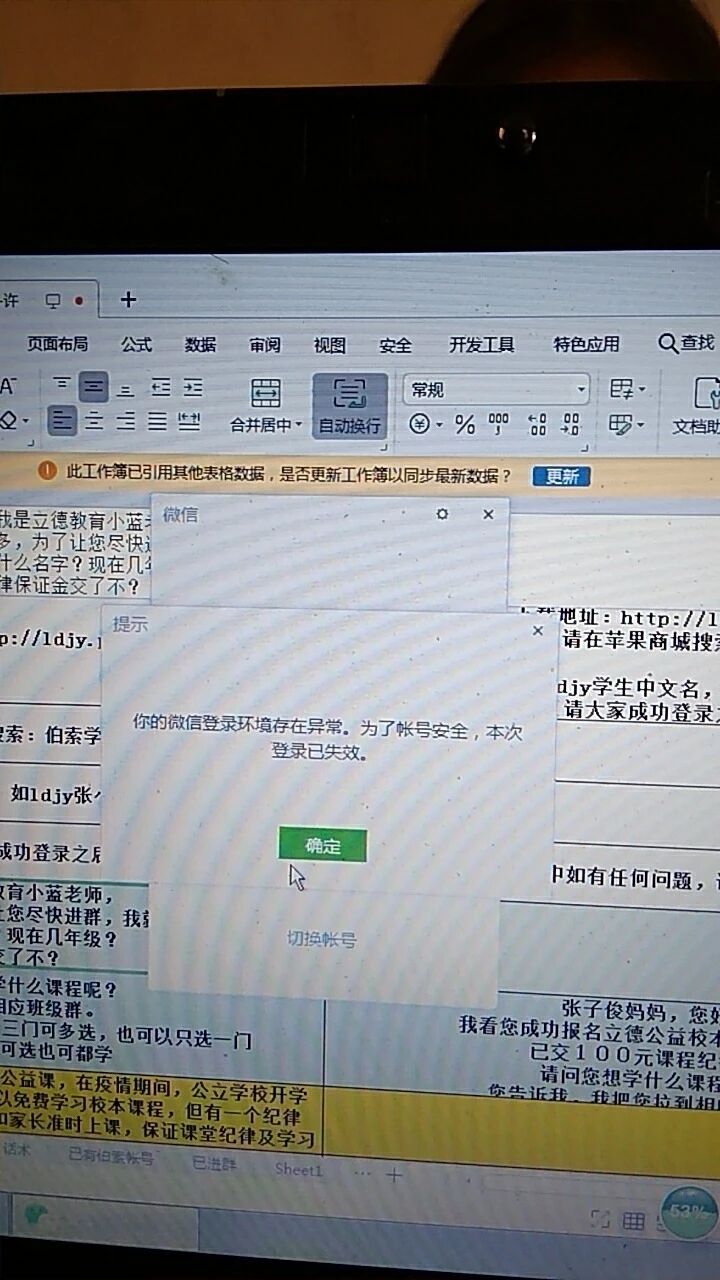720x1280 pixels.
Task: Expand the 合并居中 dropdown arrow
Action: 298,425
